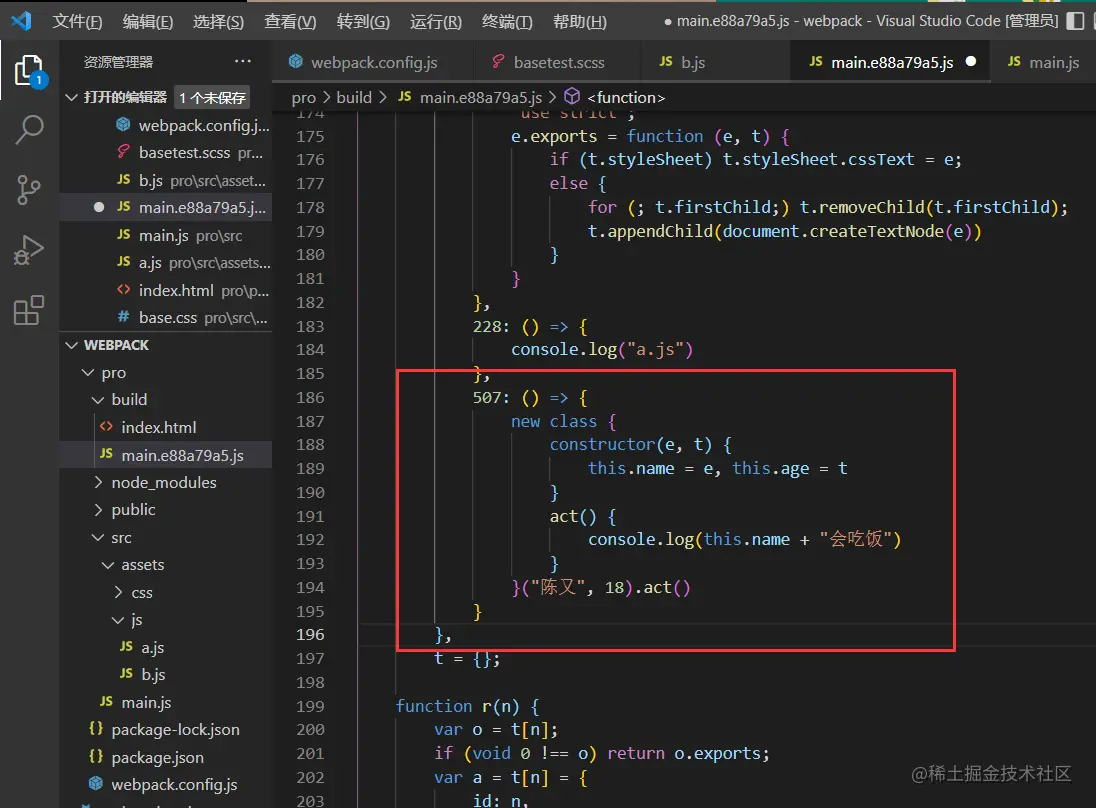Collapse the assets folder
The image size is (1096, 808).
108,565
